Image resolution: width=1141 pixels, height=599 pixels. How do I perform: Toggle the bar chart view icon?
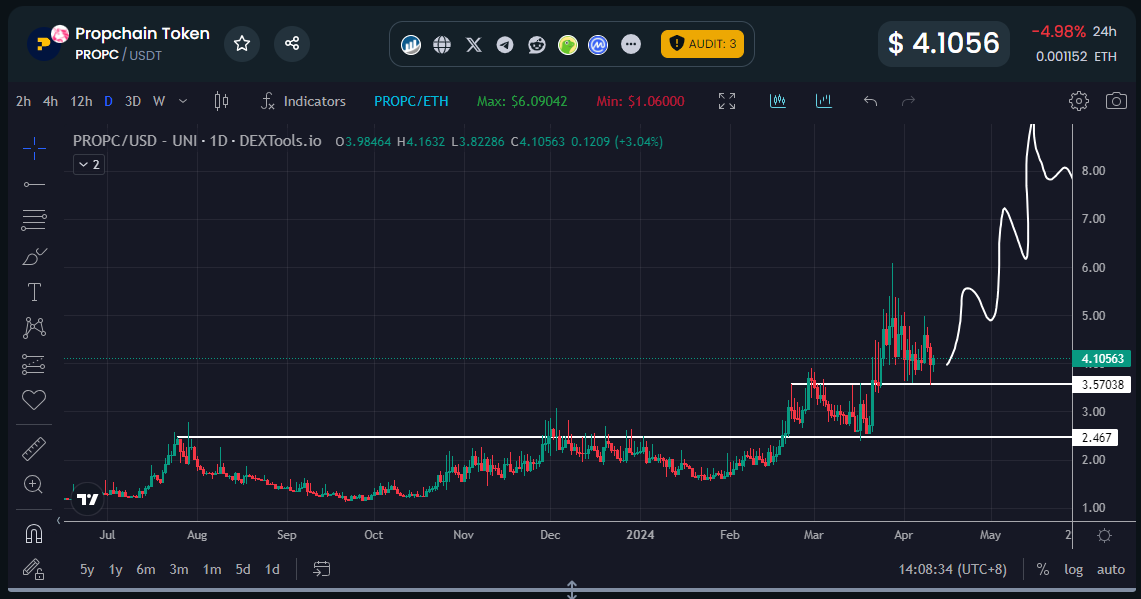point(824,101)
